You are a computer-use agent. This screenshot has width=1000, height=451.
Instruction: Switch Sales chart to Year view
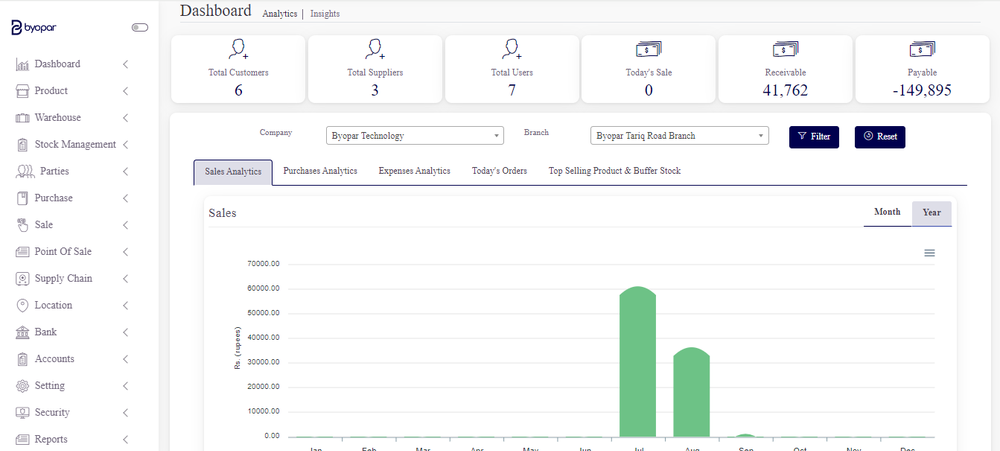(932, 213)
